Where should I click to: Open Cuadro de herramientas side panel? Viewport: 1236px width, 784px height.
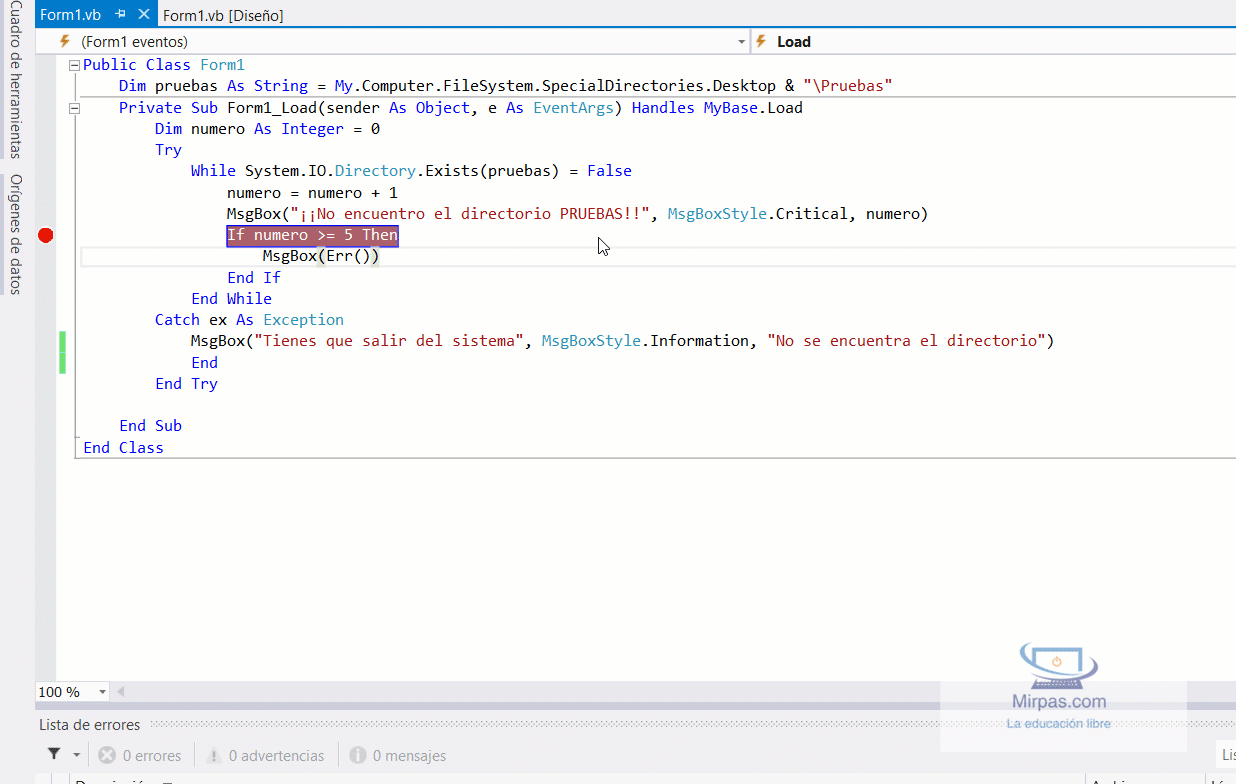click(x=15, y=80)
